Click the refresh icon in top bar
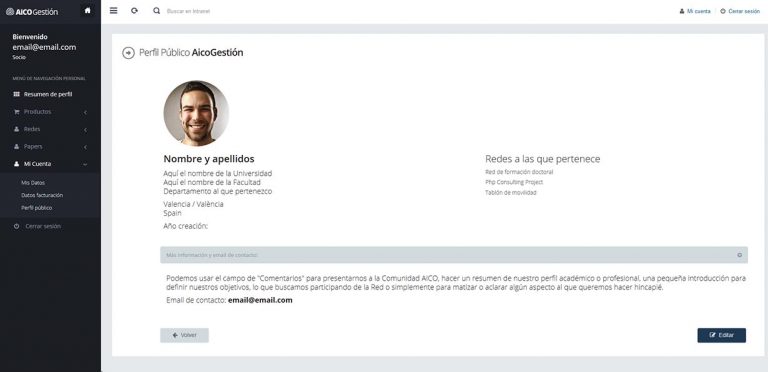The width and height of the screenshot is (768, 372). pyautogui.click(x=134, y=11)
